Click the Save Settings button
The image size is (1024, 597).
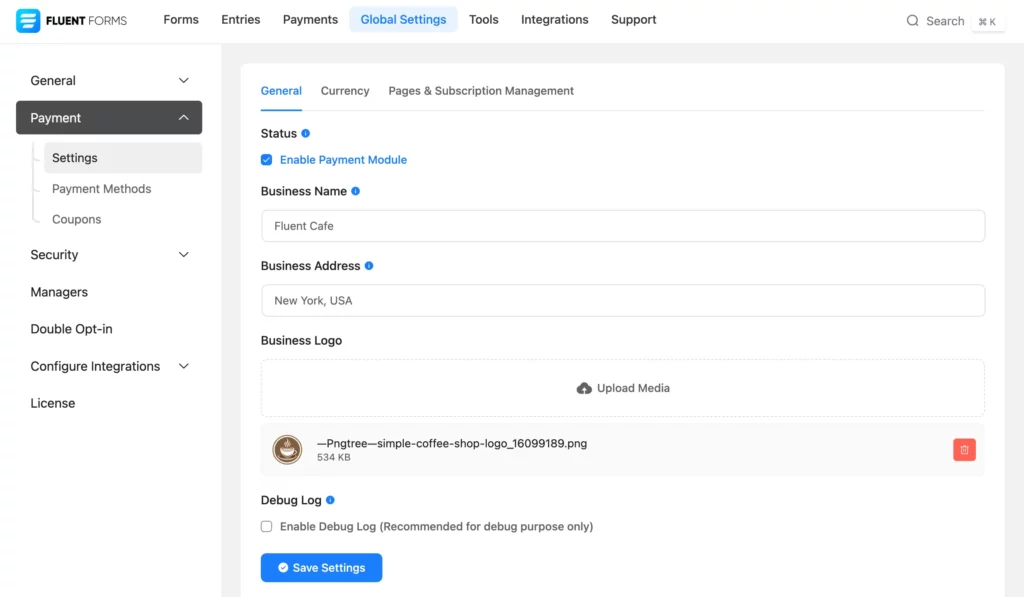(321, 568)
